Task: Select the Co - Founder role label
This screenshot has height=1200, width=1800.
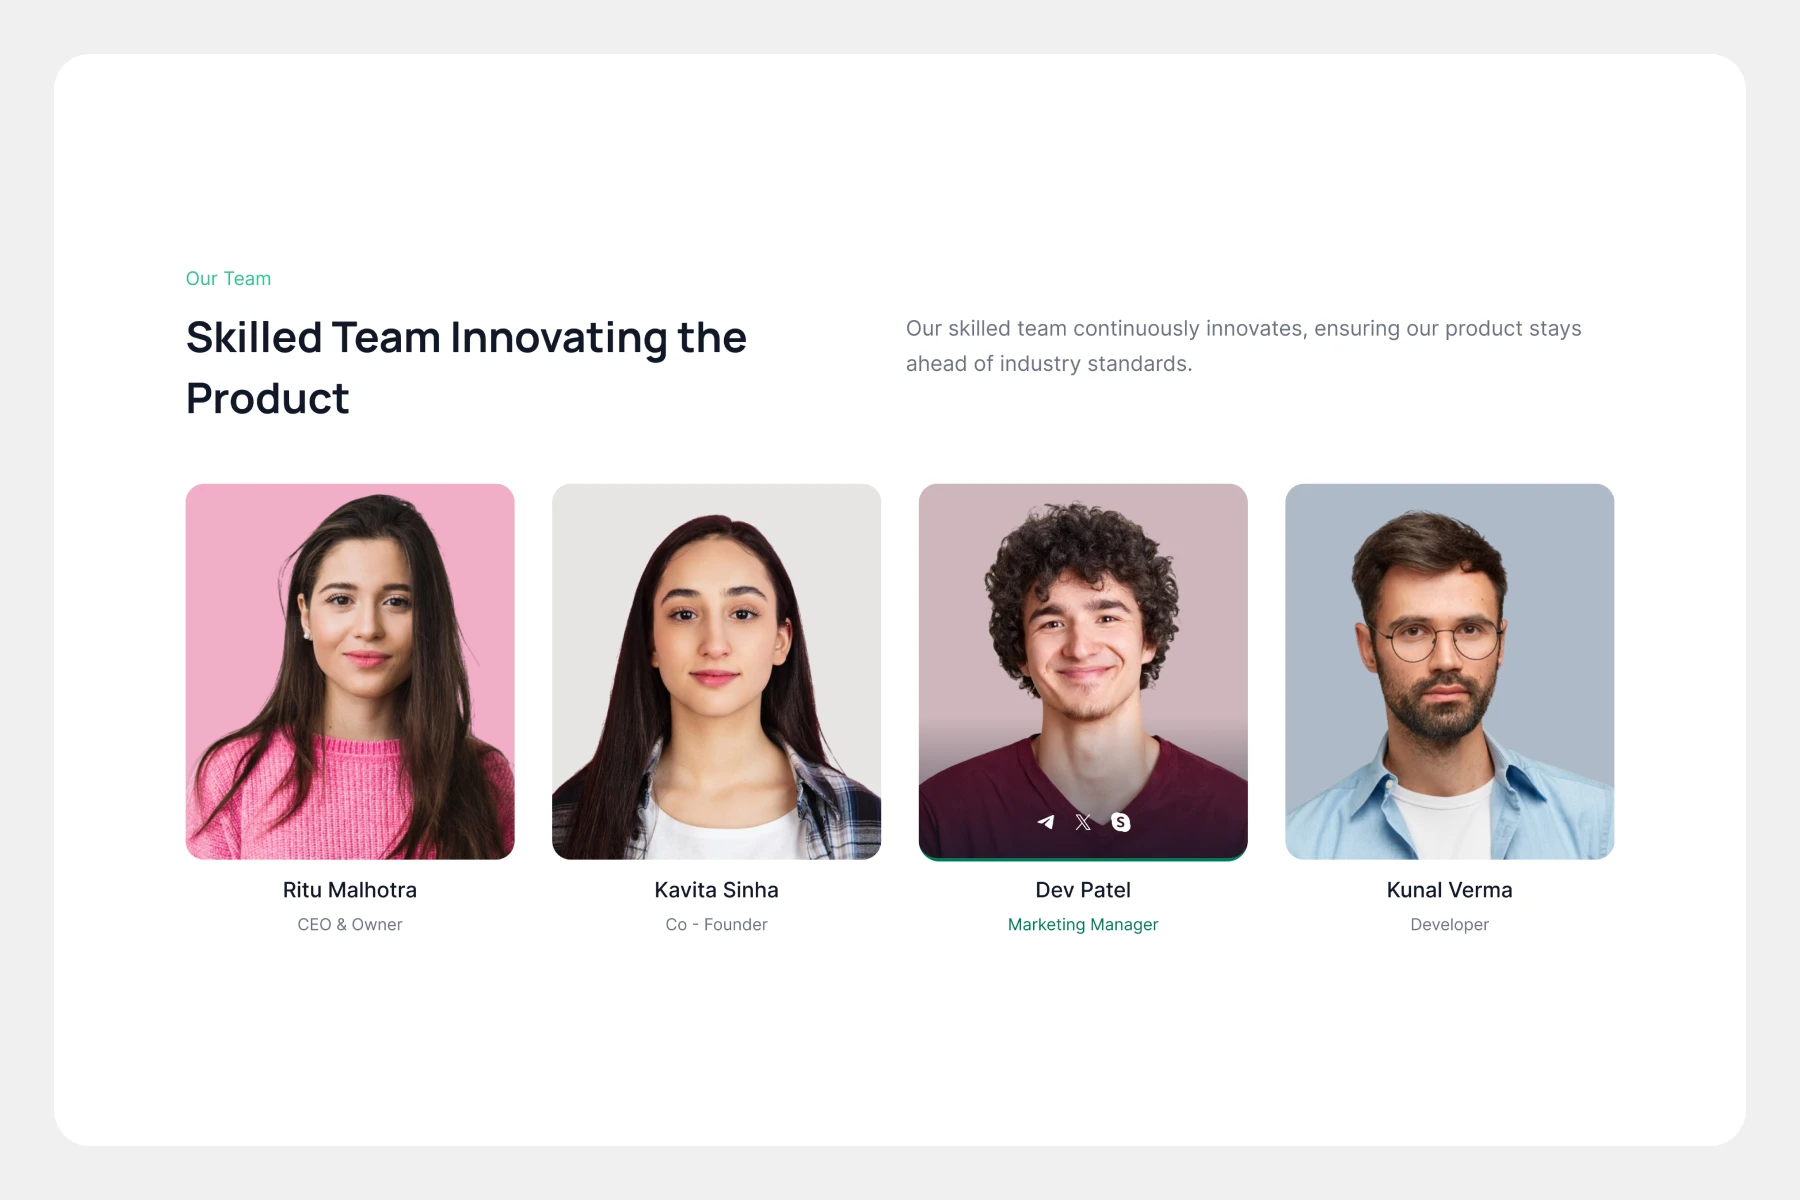Action: tap(716, 925)
